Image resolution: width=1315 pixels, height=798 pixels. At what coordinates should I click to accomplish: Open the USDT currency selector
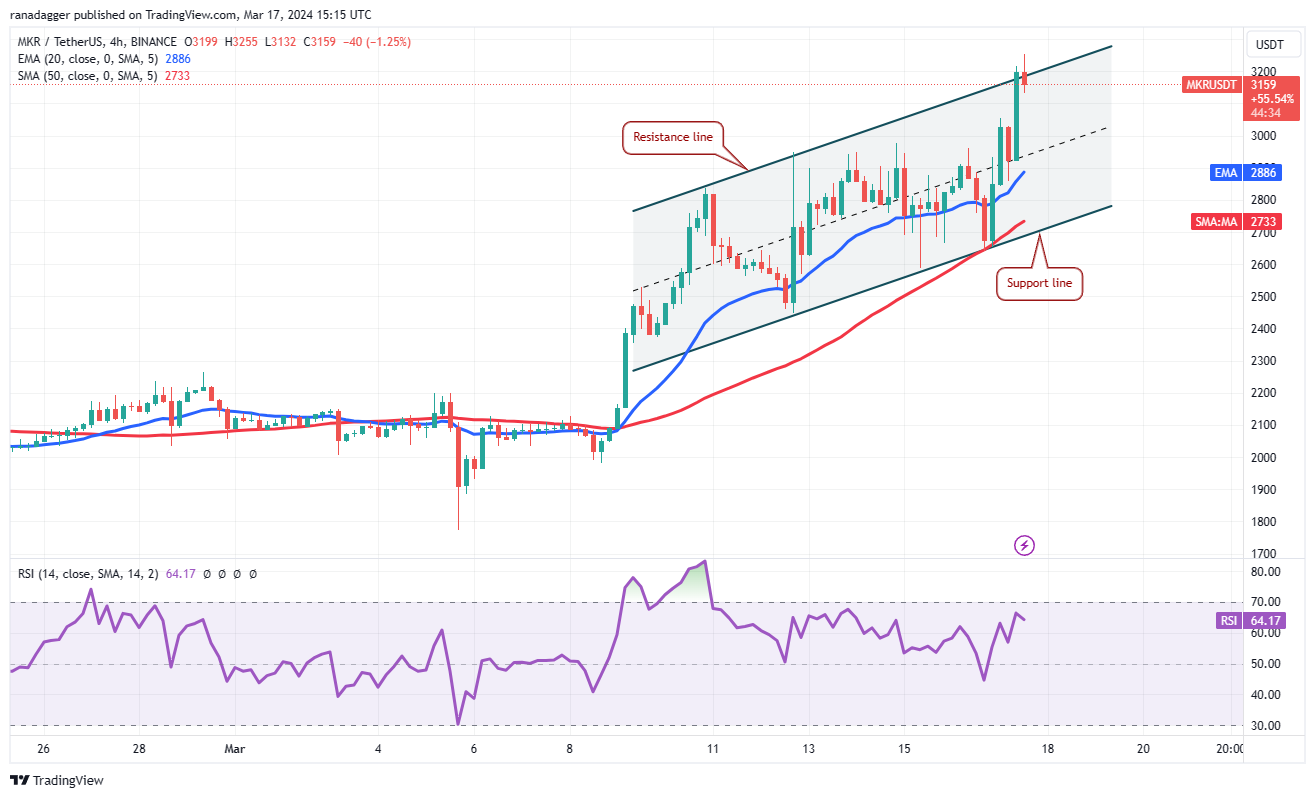[1270, 44]
